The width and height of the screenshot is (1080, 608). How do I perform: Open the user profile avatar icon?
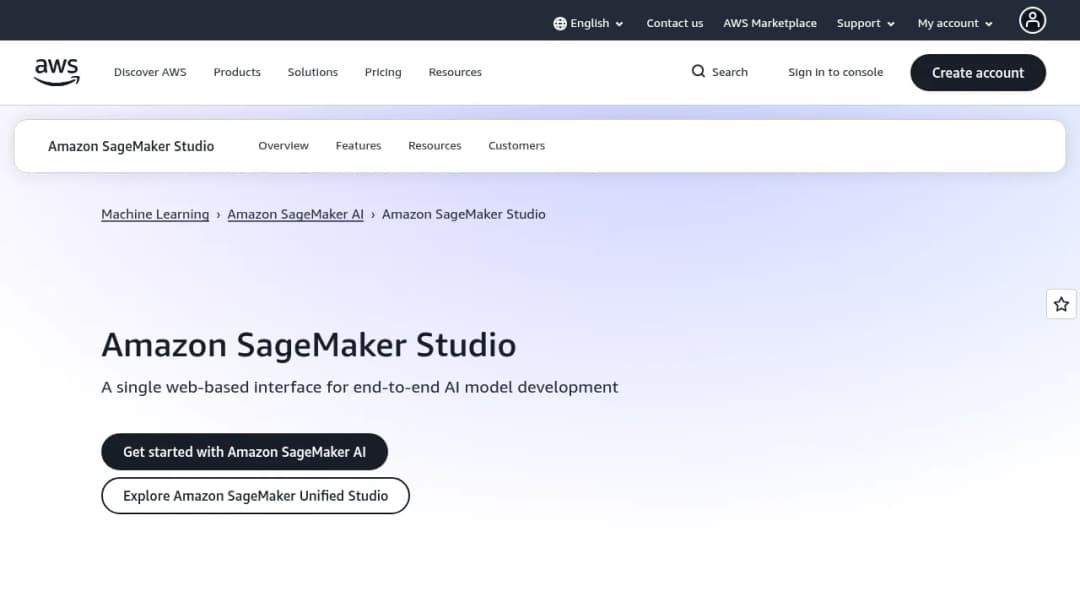1032,21
